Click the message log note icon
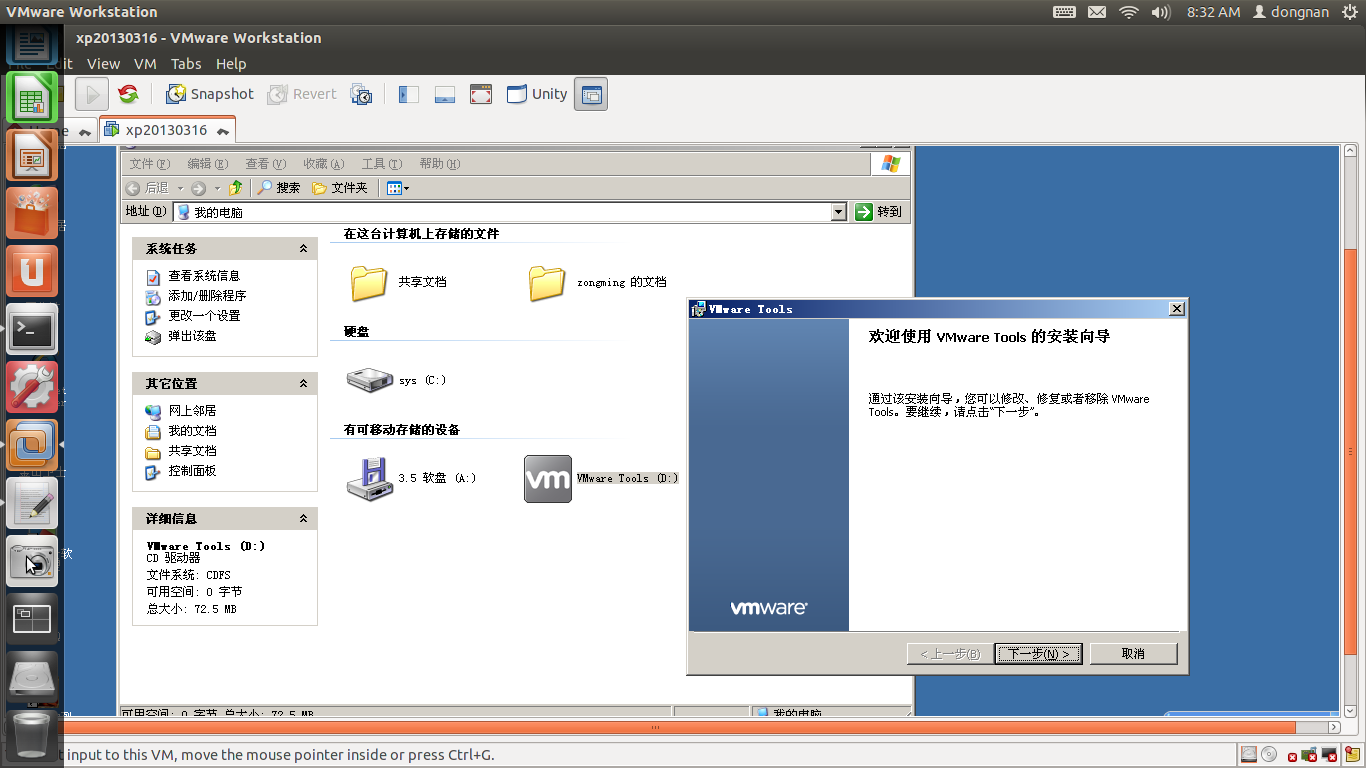 click(1352, 754)
